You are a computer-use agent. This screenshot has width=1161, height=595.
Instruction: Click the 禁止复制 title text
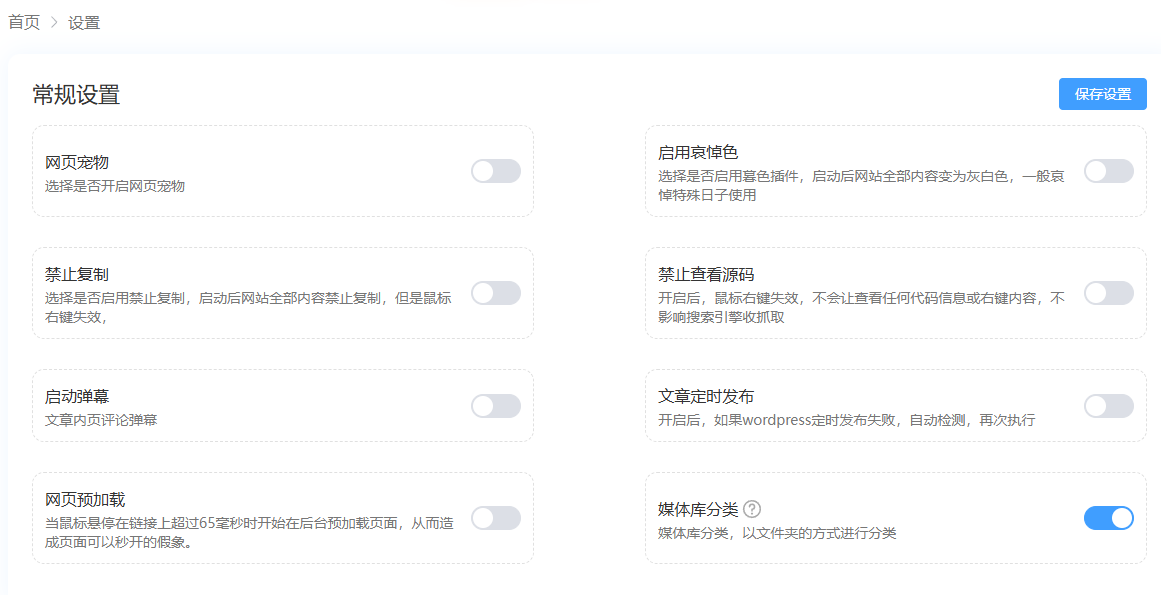click(x=77, y=275)
